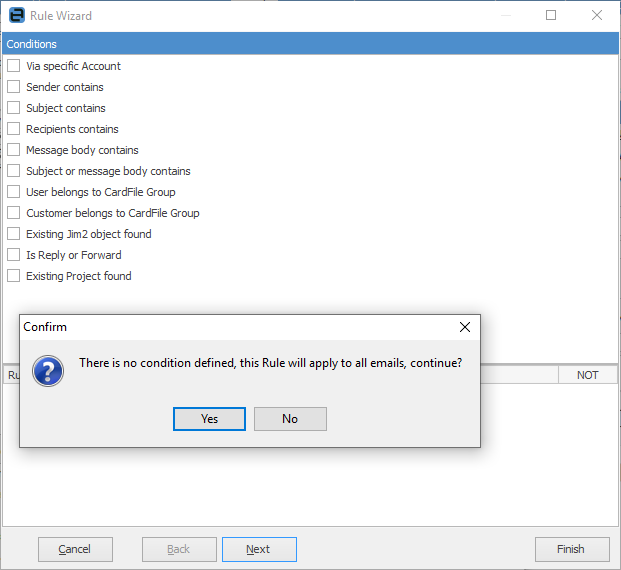Enable the Sender contains condition
The image size is (621, 570).
pos(13,87)
